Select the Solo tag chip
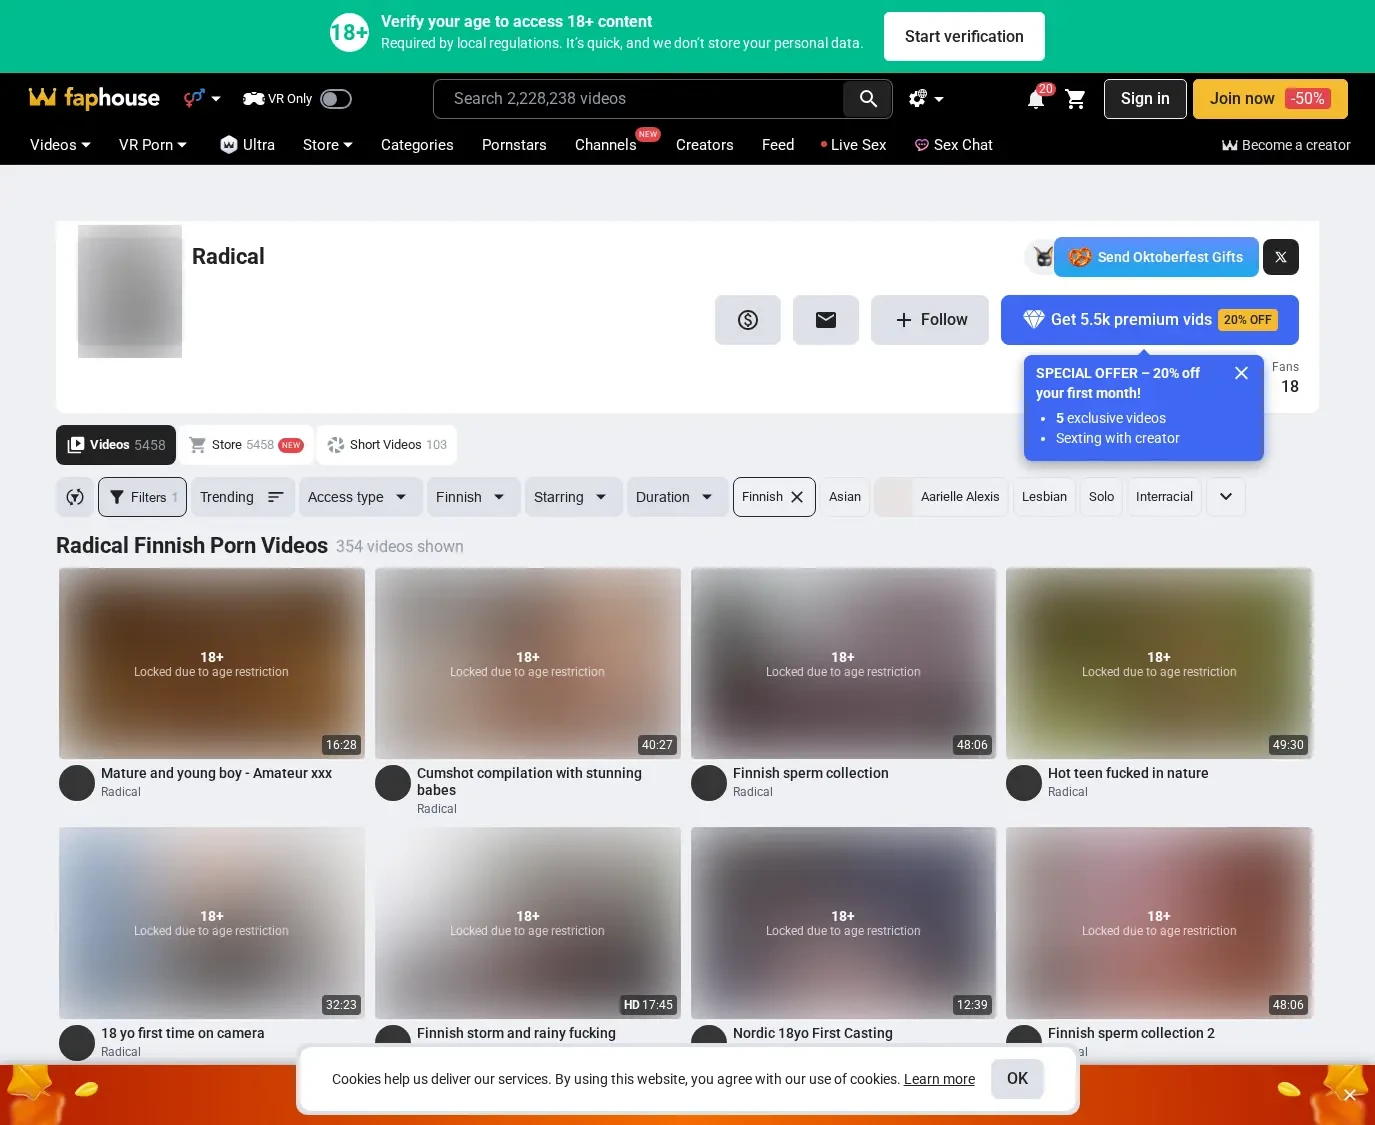Viewport: 1375px width, 1125px height. (x=1101, y=497)
